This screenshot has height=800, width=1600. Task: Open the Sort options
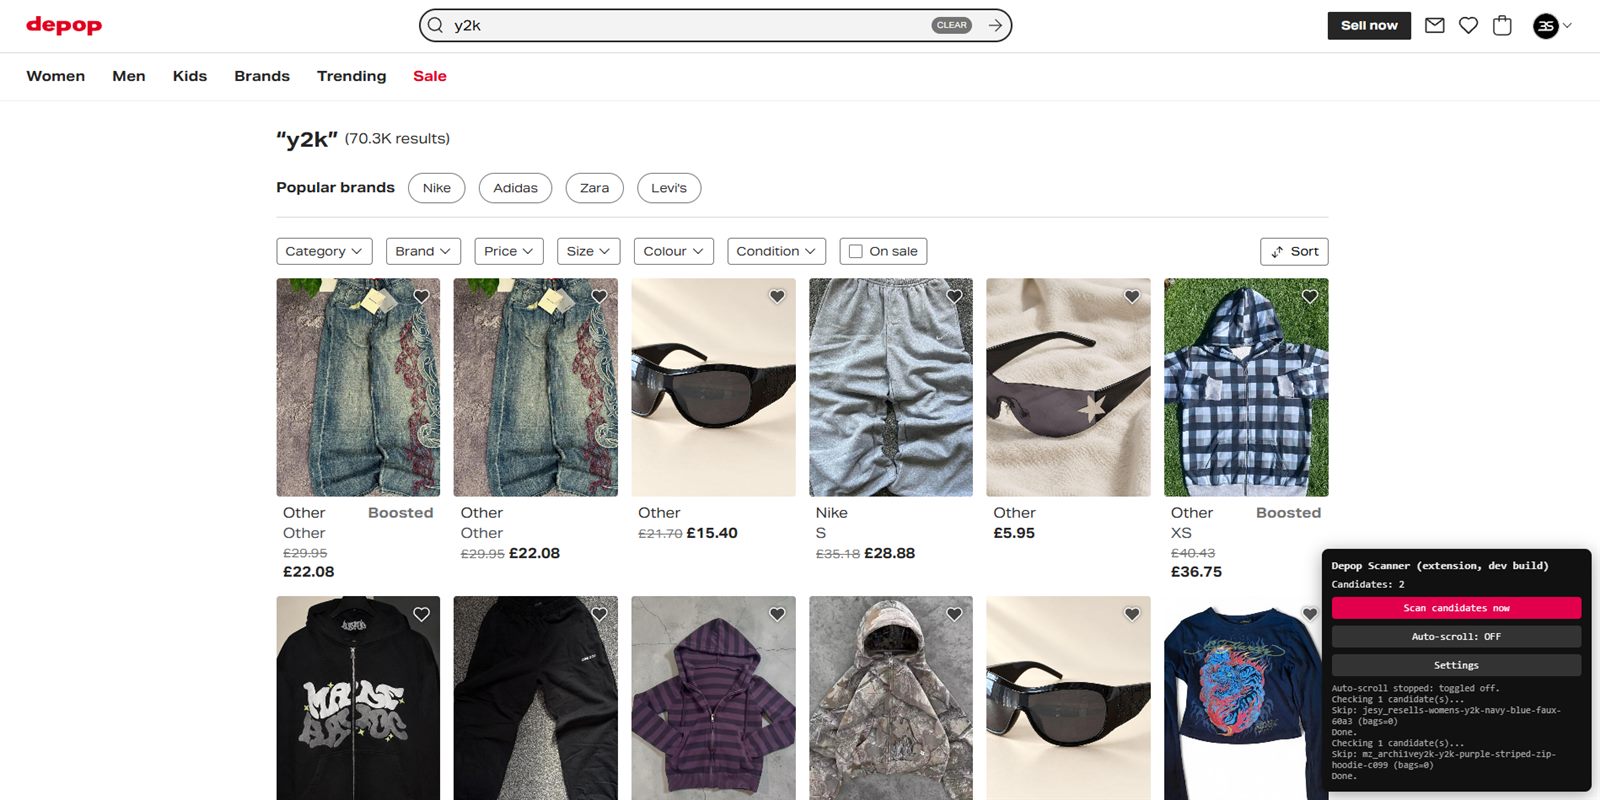point(1294,251)
